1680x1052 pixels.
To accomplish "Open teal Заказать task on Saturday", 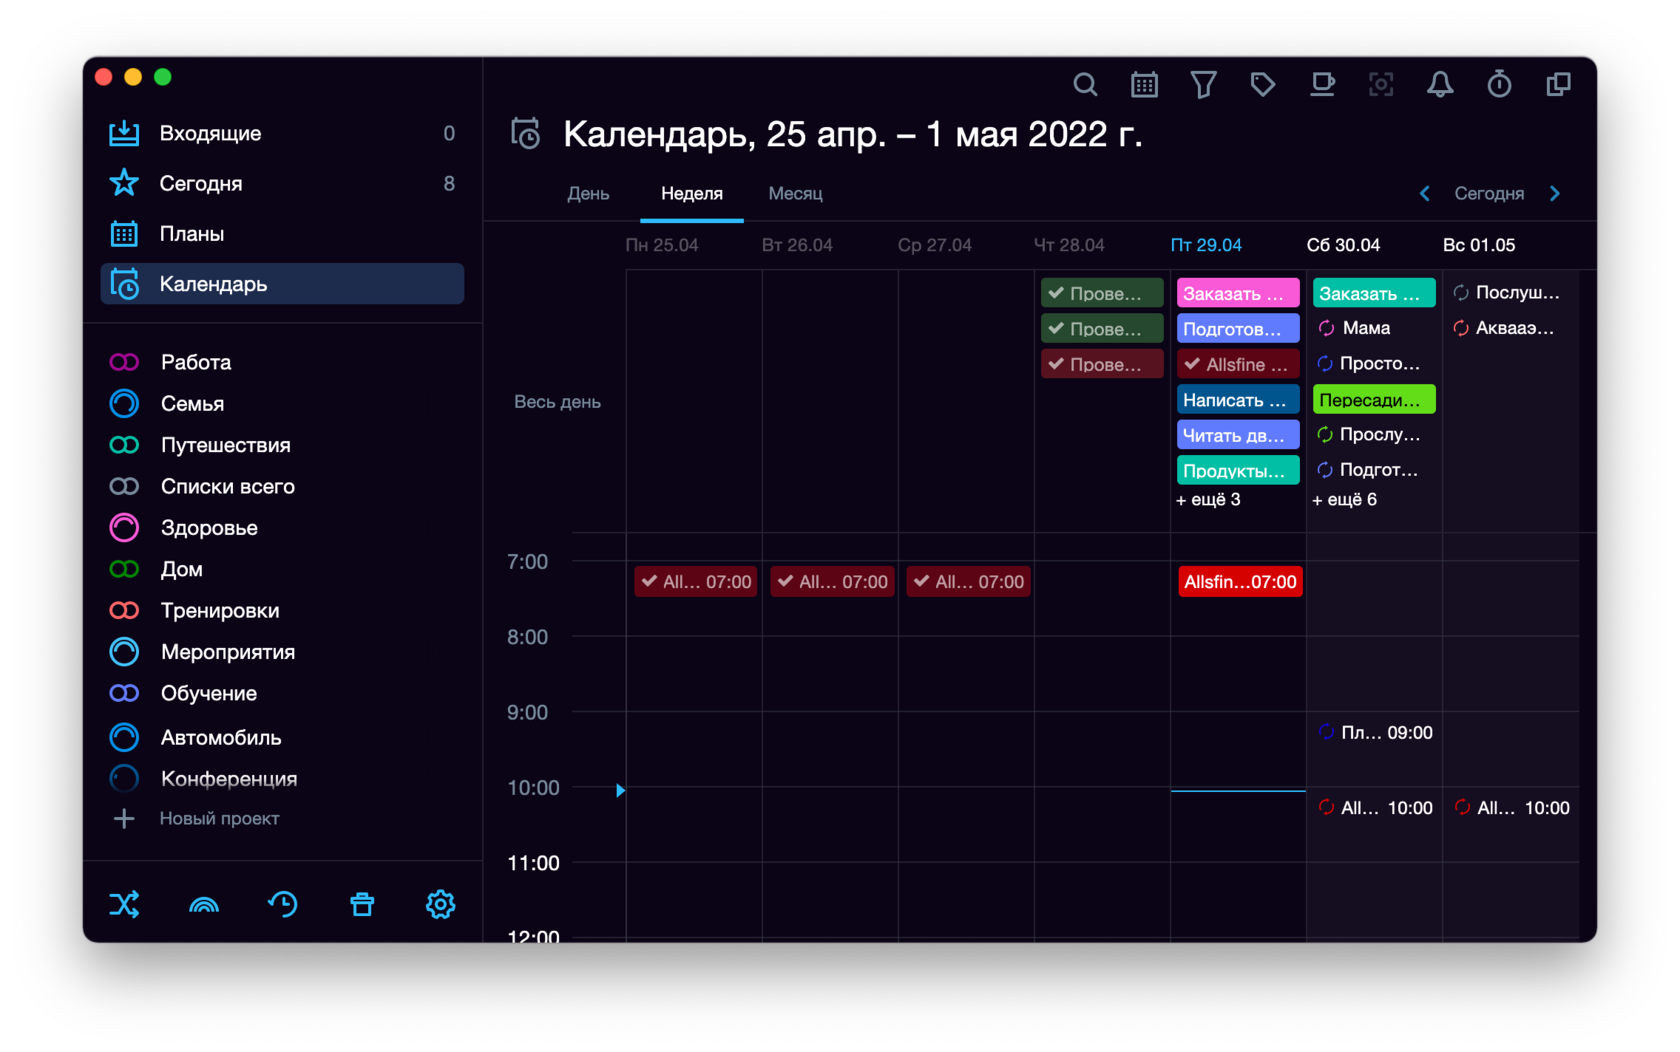I will click(1374, 293).
